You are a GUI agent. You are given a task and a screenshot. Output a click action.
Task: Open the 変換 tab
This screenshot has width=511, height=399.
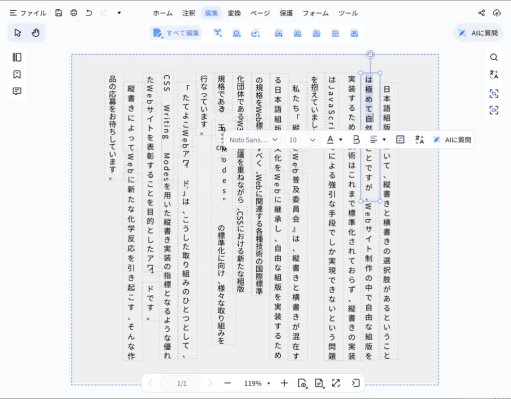click(x=234, y=13)
